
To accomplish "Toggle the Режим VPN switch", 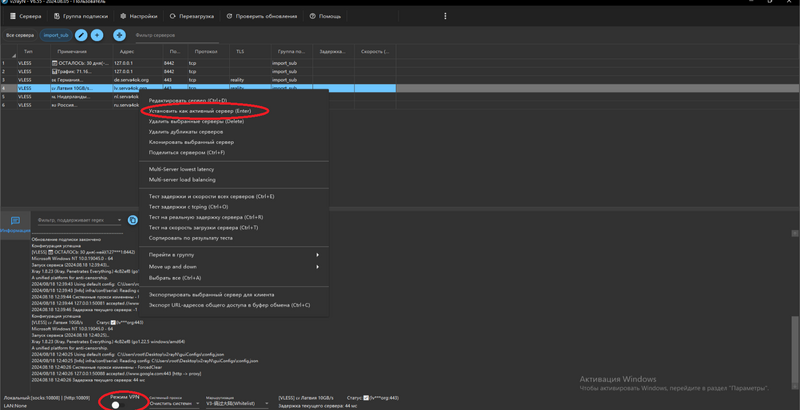I will tap(116, 405).
